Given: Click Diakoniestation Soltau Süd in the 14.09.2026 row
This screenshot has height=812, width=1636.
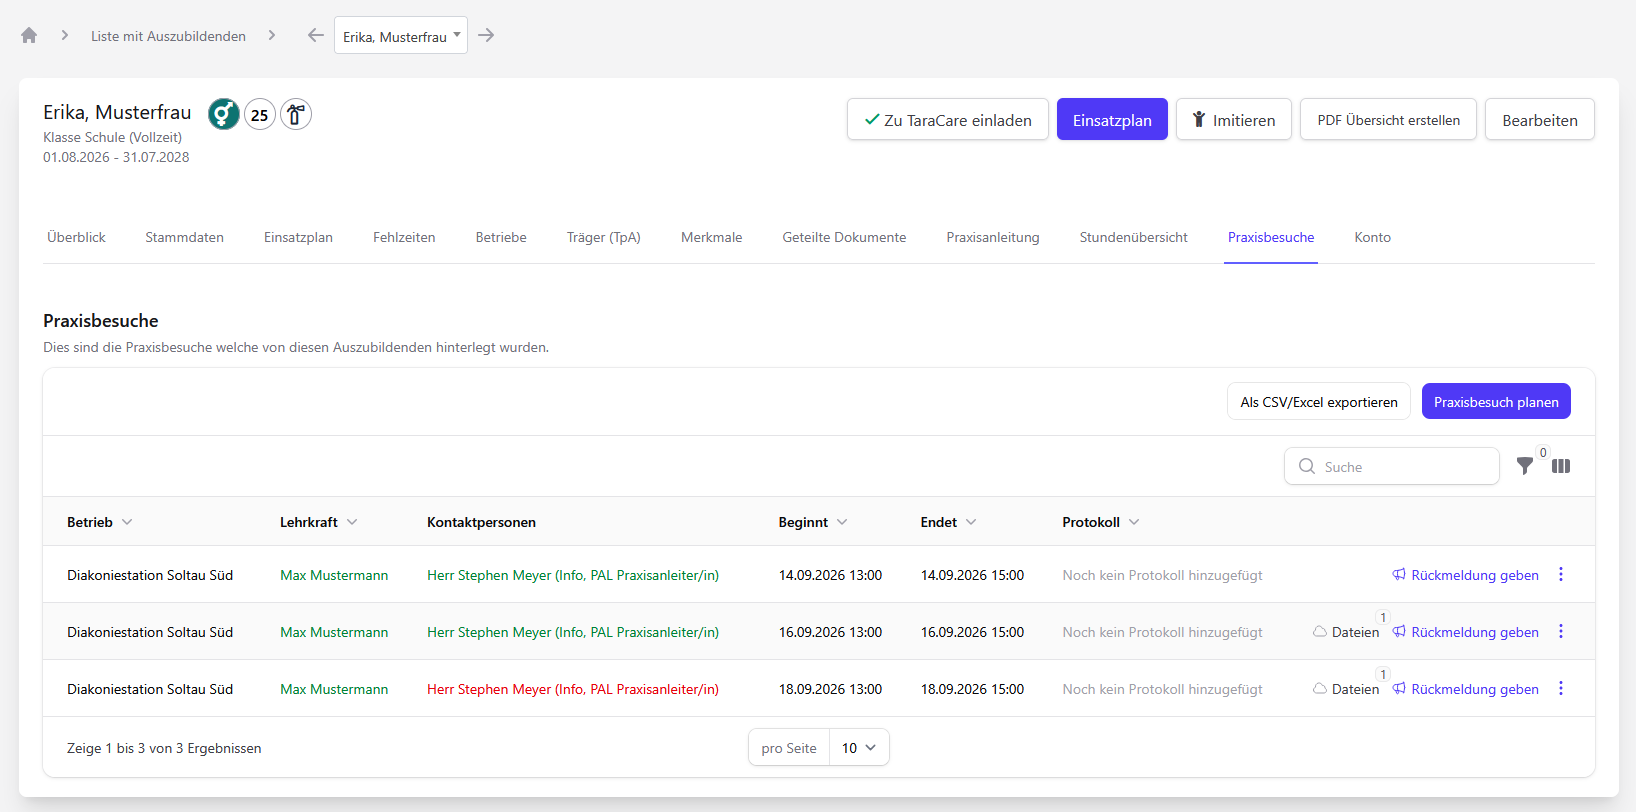Looking at the screenshot, I should coord(150,575).
